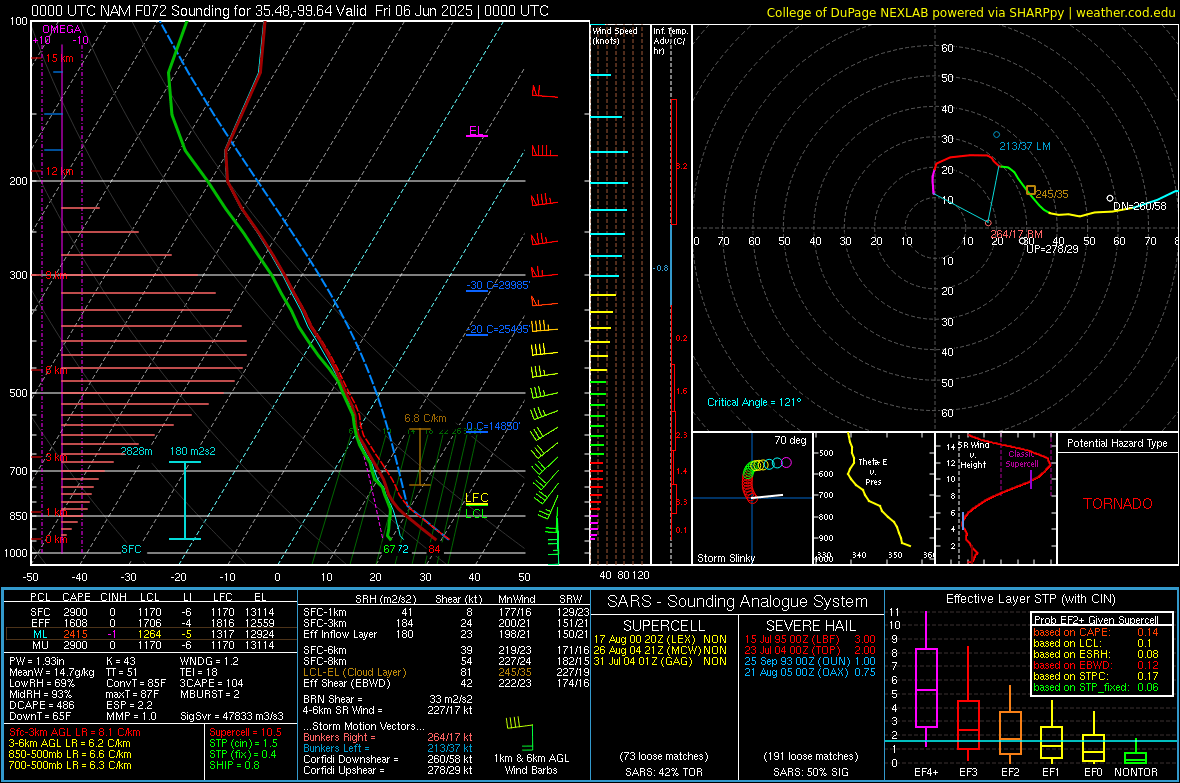Click the OMEGA label on the skew-T
This screenshot has width=1180, height=783.
click(62, 29)
